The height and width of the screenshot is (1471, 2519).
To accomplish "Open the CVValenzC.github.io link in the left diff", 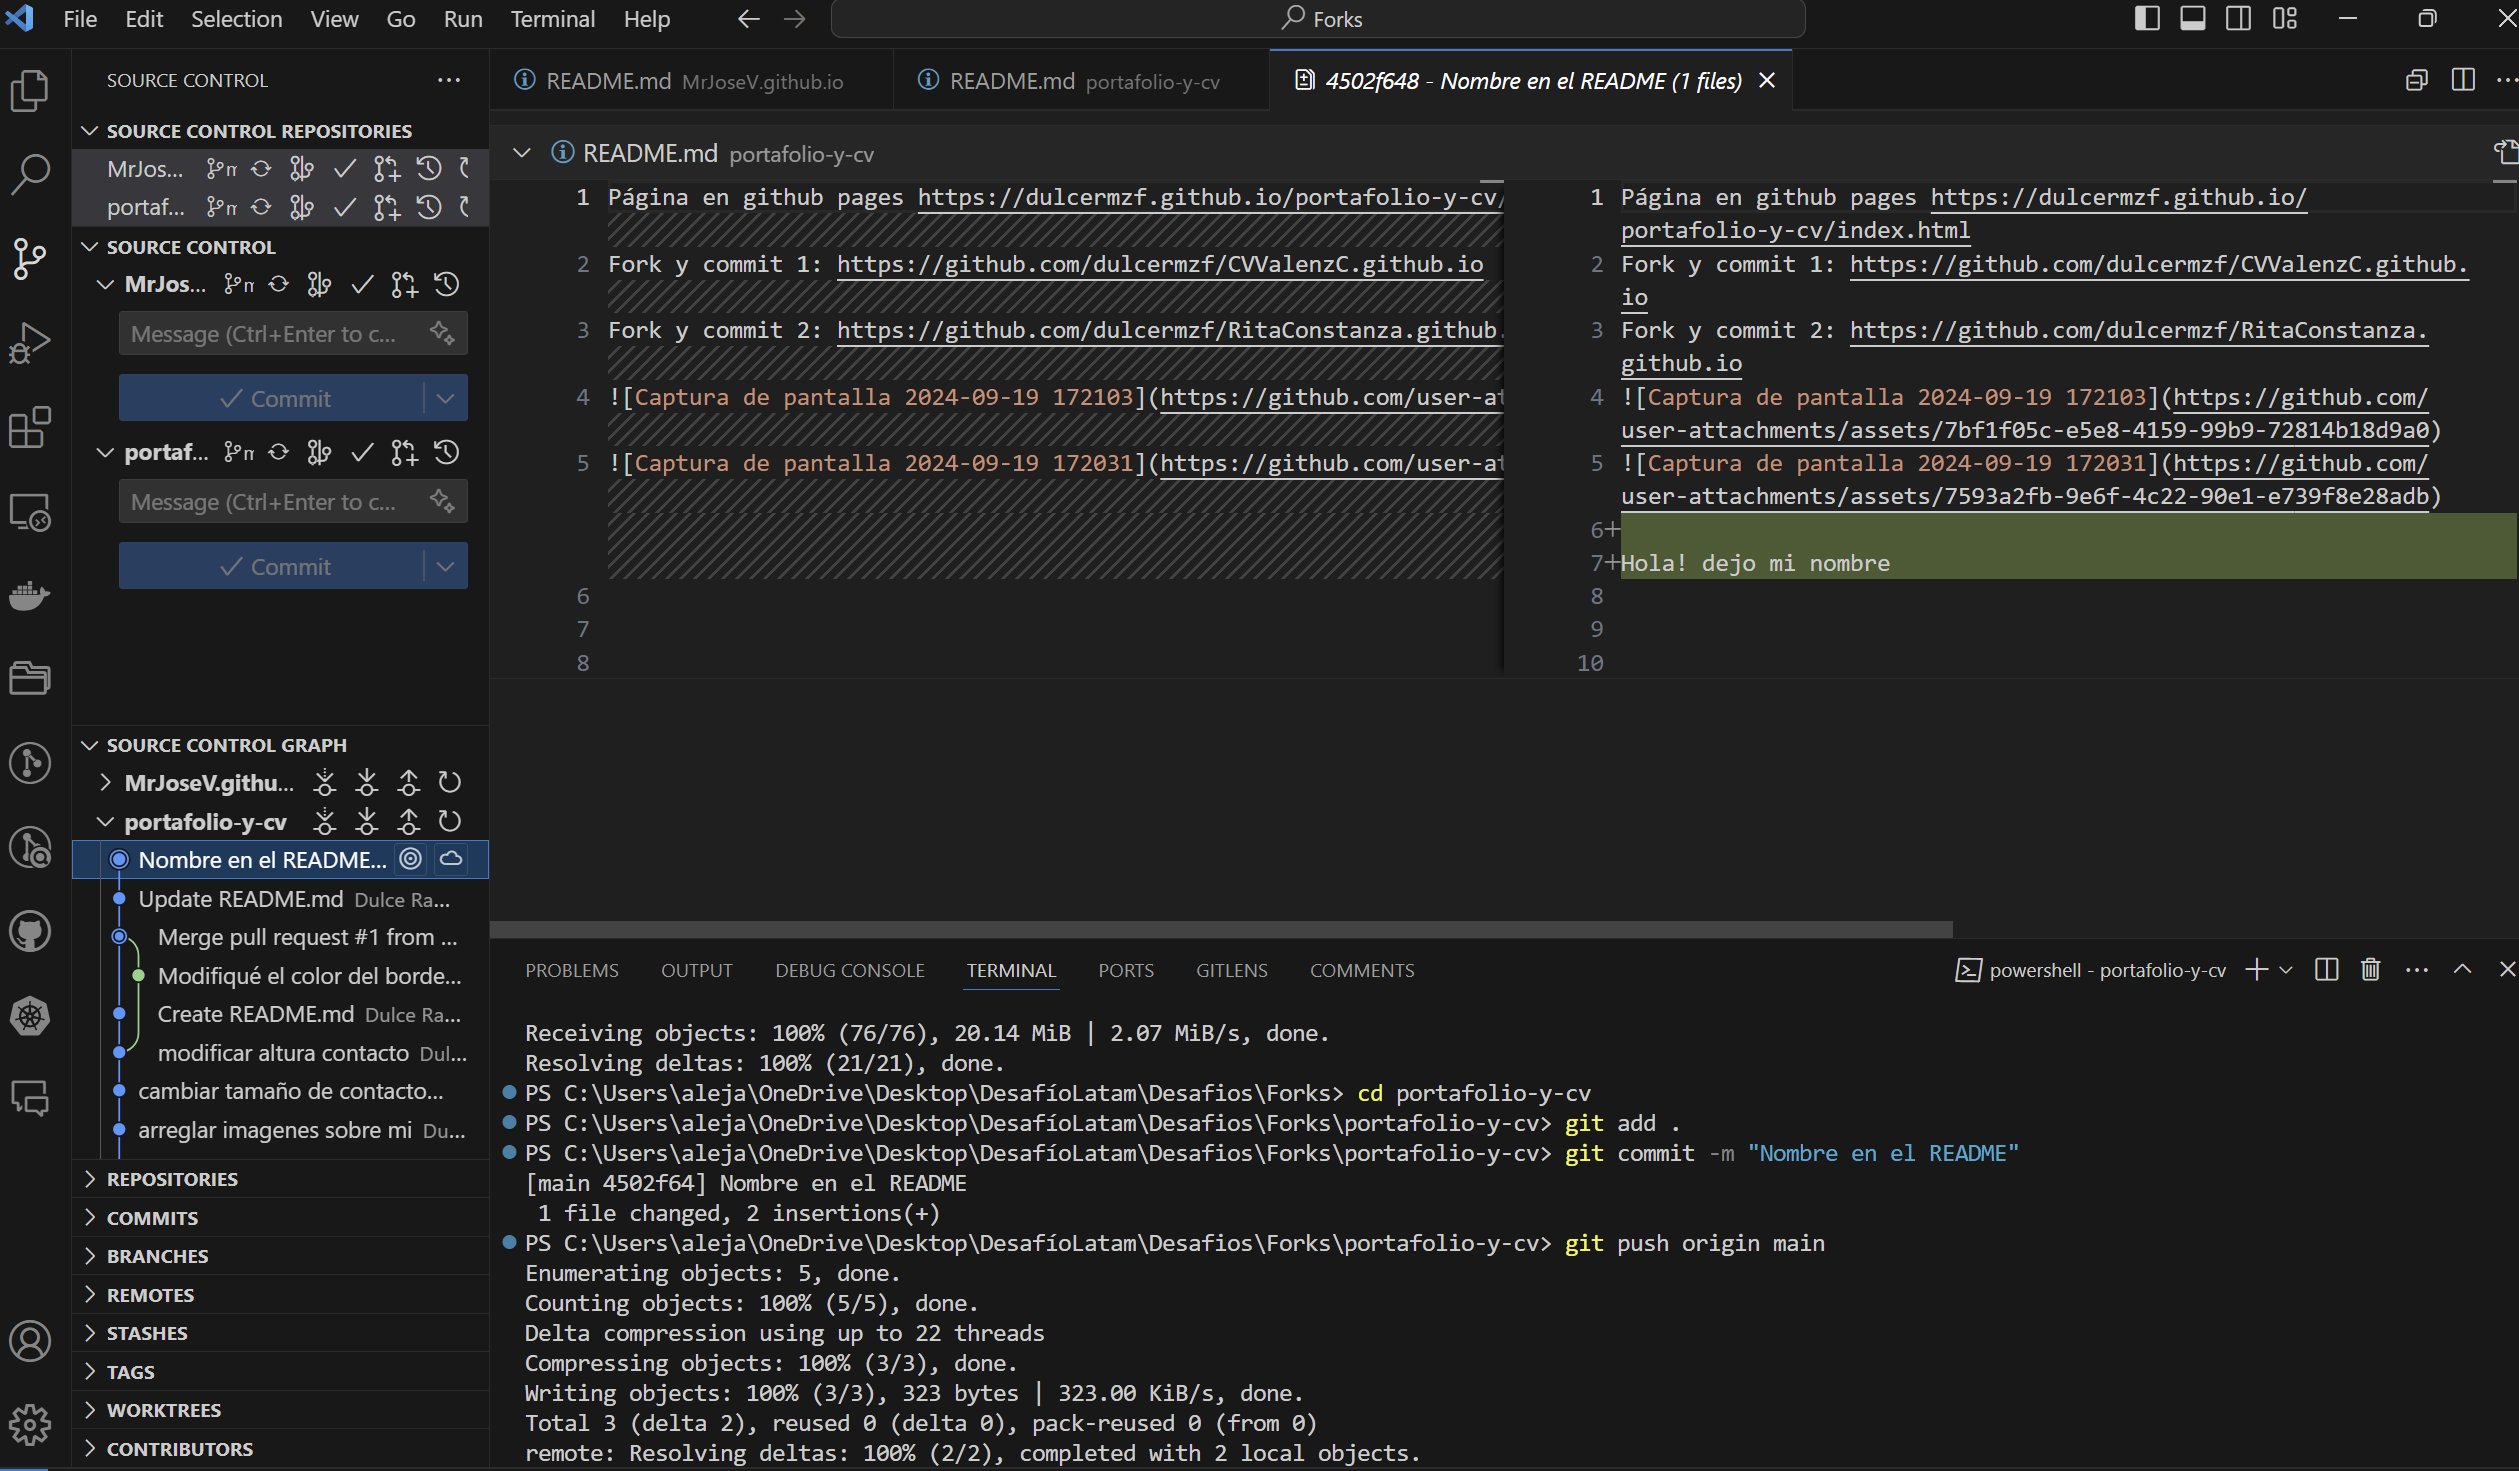I will pos(1160,264).
